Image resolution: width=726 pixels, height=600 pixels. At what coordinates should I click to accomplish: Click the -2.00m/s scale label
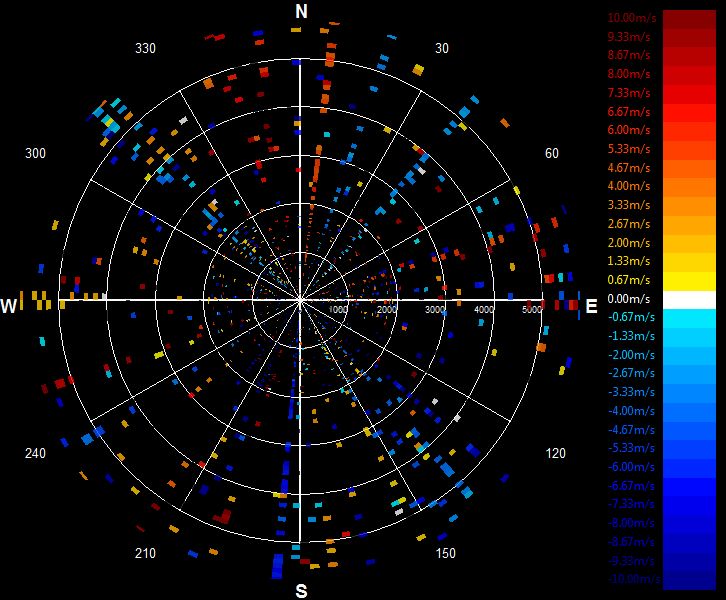click(x=631, y=355)
